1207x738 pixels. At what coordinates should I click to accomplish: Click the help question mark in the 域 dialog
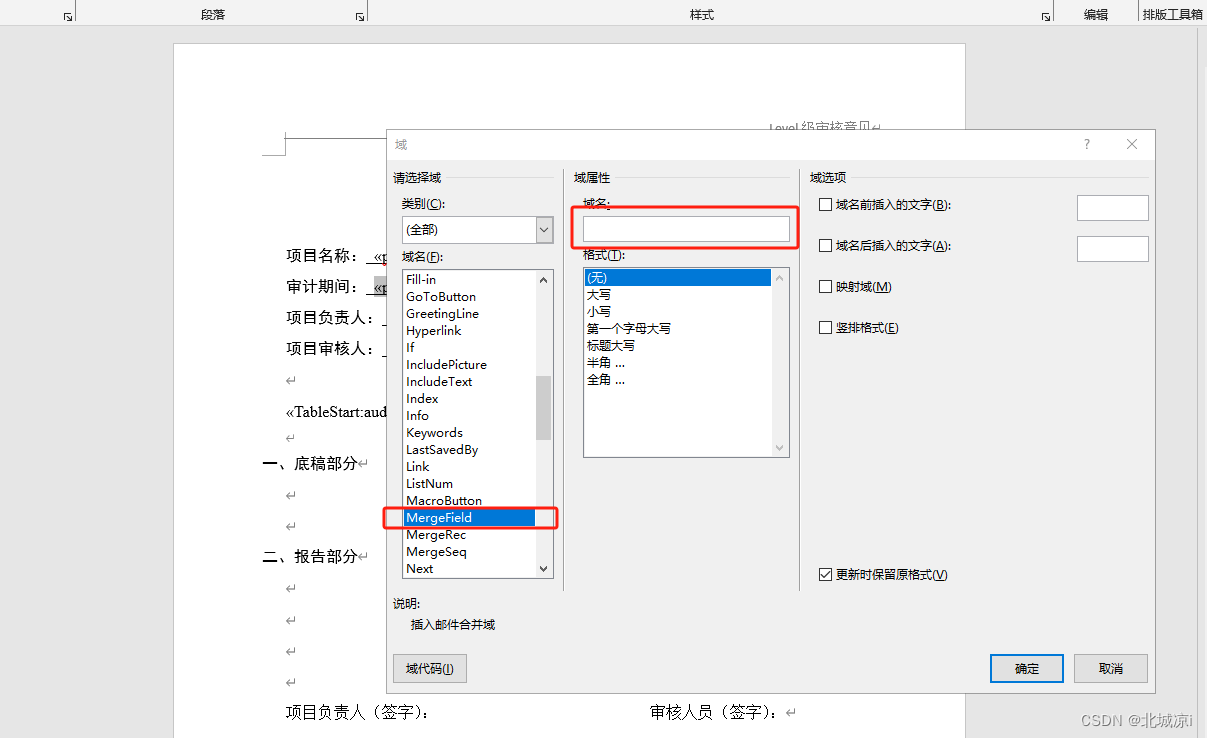pos(1086,144)
